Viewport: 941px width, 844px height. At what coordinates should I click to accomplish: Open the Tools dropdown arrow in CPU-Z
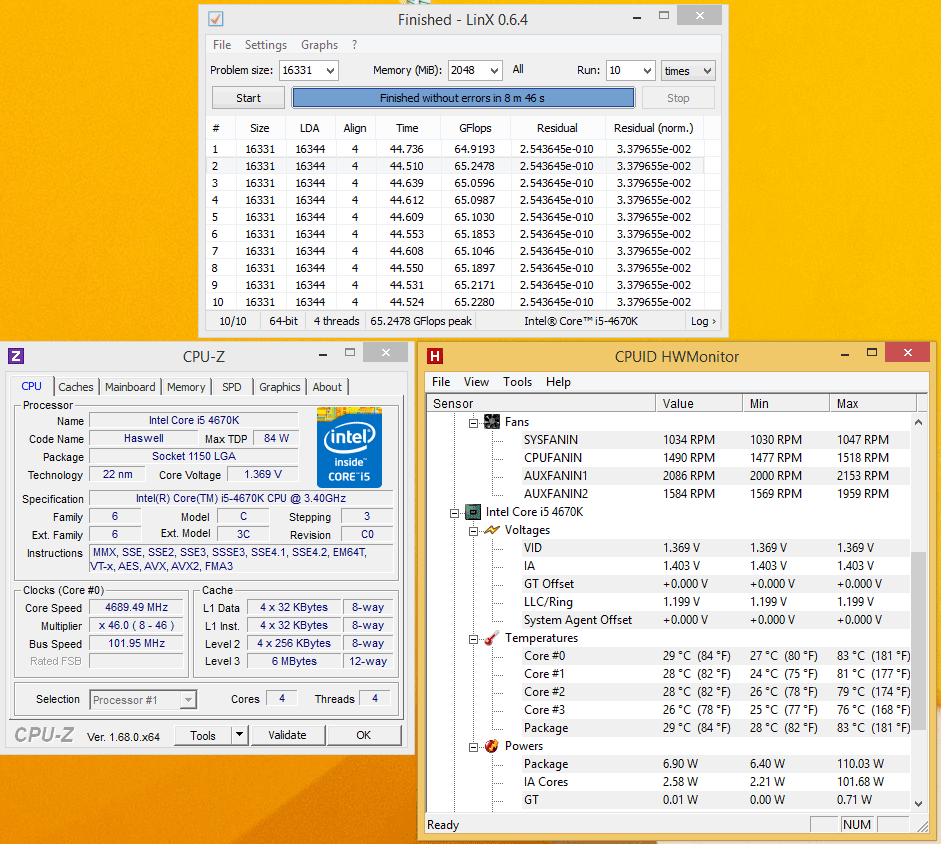(x=240, y=735)
